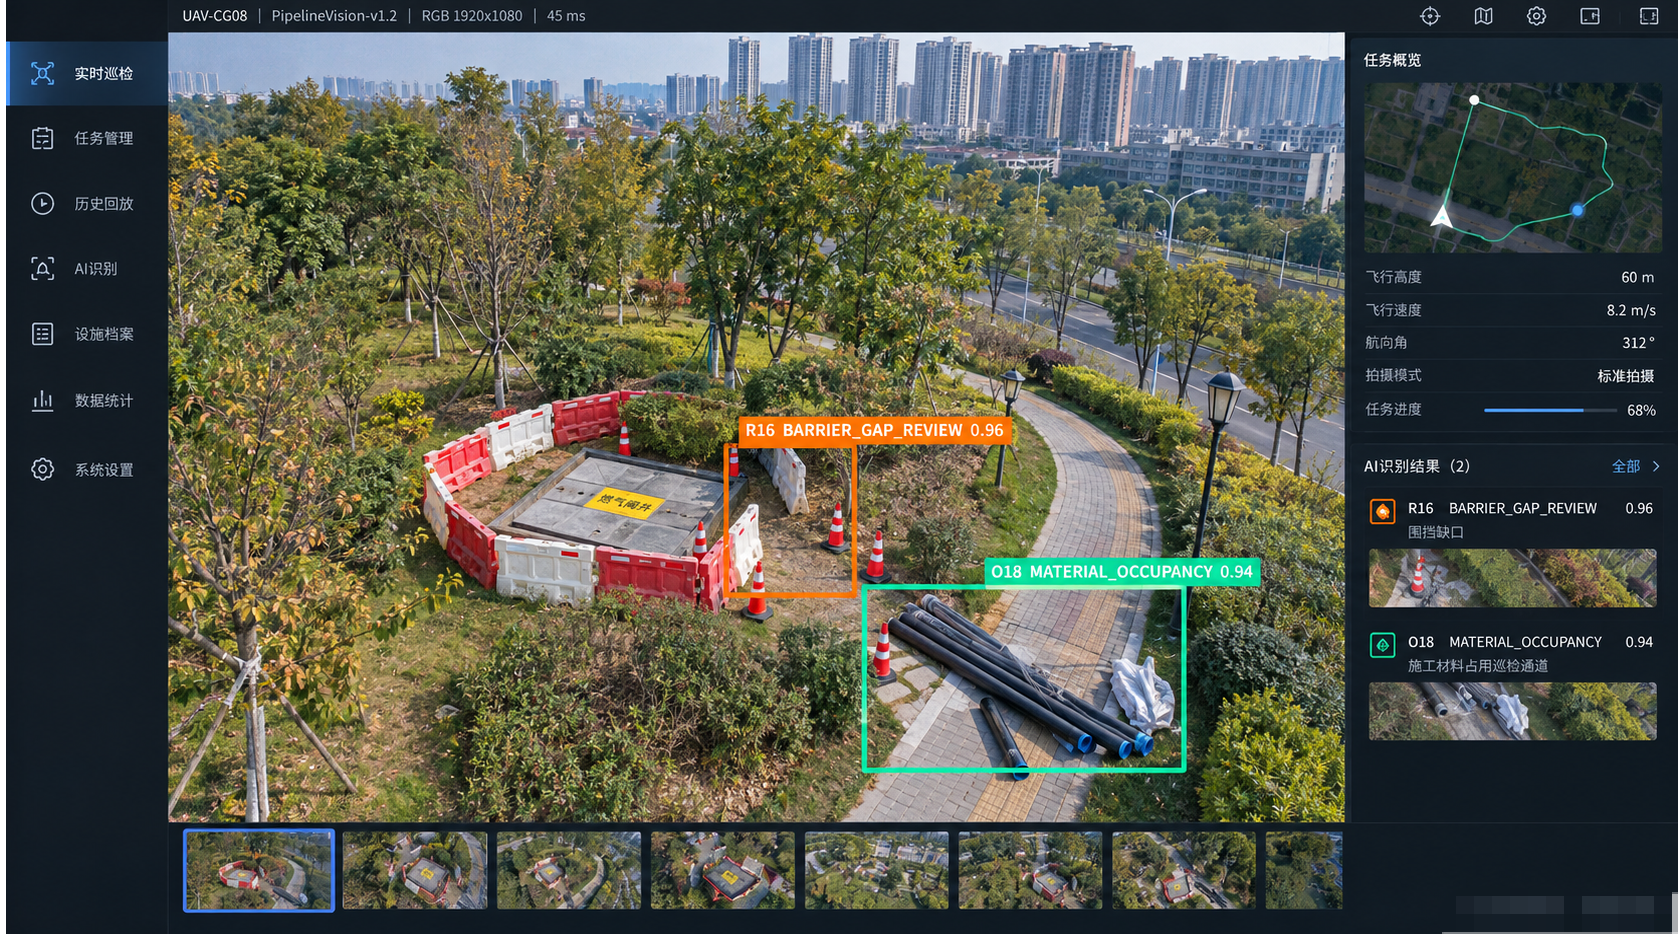The width and height of the screenshot is (1678, 934).
Task: Select the first highlighted filmstrip thumbnail
Action: pyautogui.click(x=259, y=870)
